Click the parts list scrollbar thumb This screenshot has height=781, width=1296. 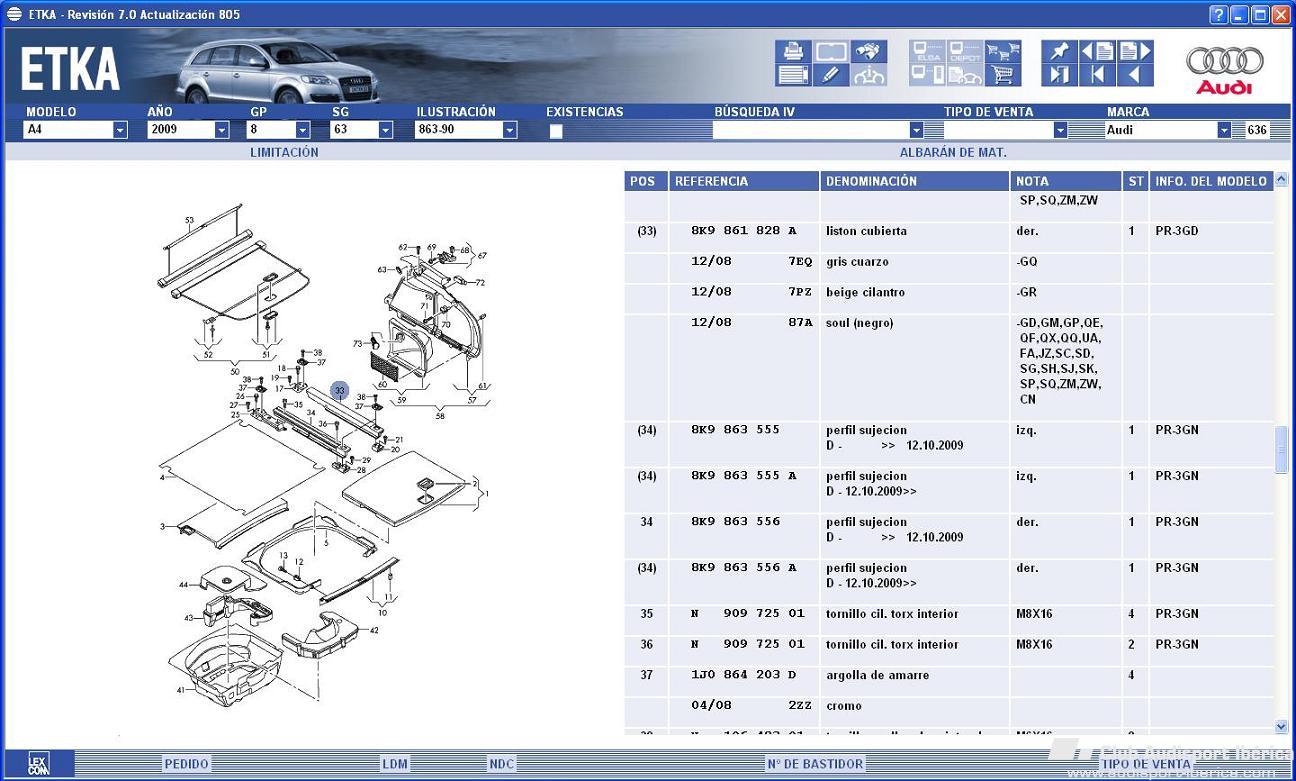pyautogui.click(x=1282, y=449)
